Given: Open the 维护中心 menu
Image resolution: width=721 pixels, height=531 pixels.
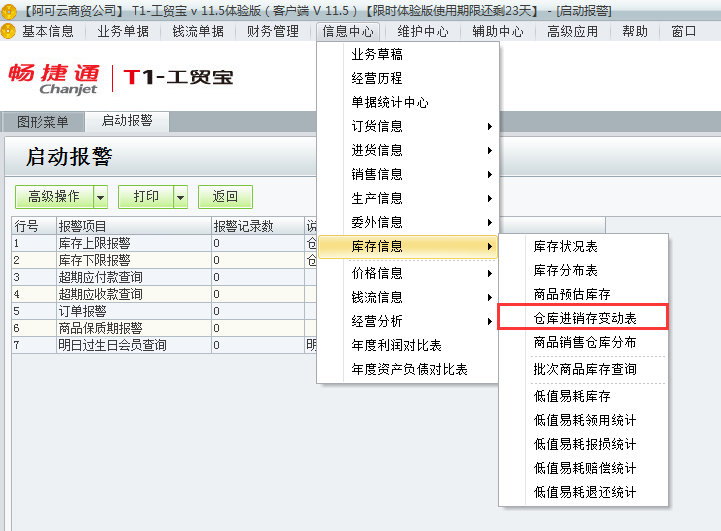Looking at the screenshot, I should [423, 31].
